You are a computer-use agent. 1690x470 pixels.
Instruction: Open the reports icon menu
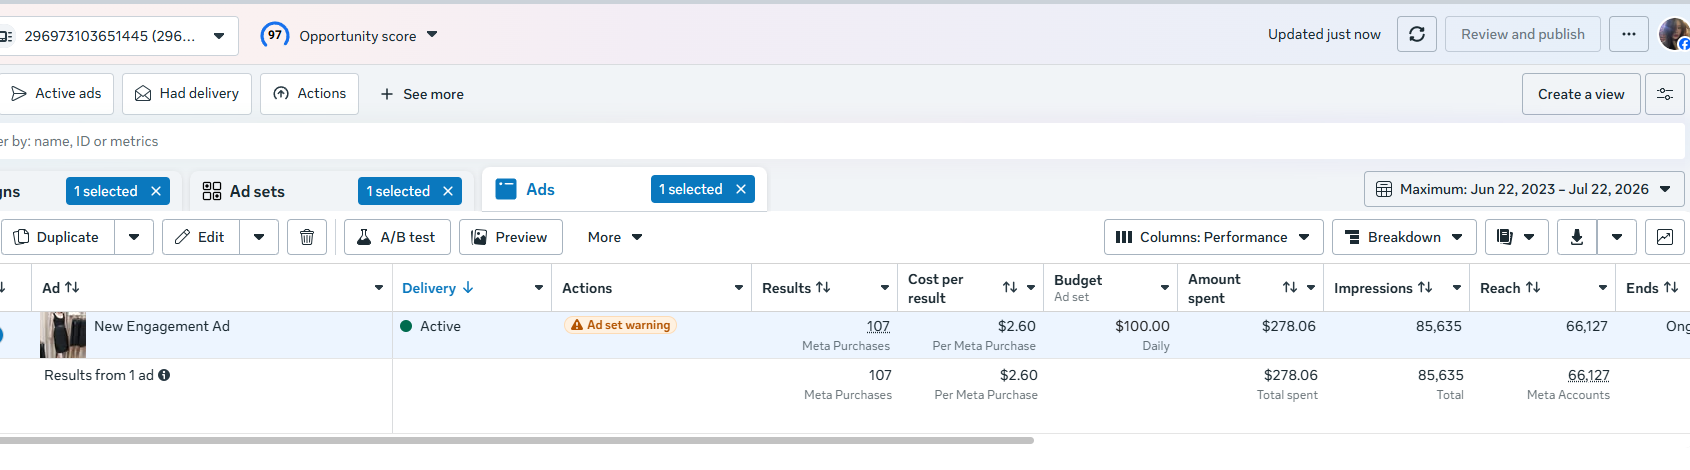(x=1516, y=237)
